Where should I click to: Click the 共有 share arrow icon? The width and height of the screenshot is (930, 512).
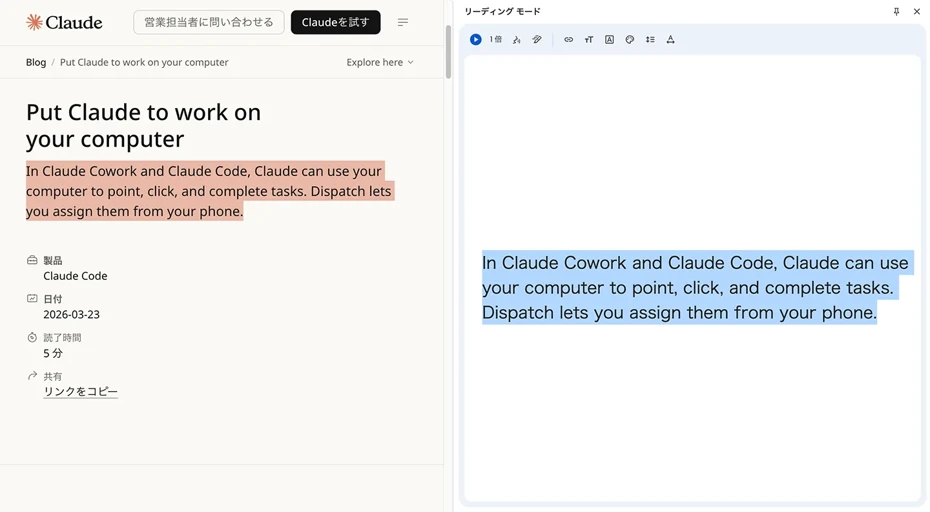point(32,376)
